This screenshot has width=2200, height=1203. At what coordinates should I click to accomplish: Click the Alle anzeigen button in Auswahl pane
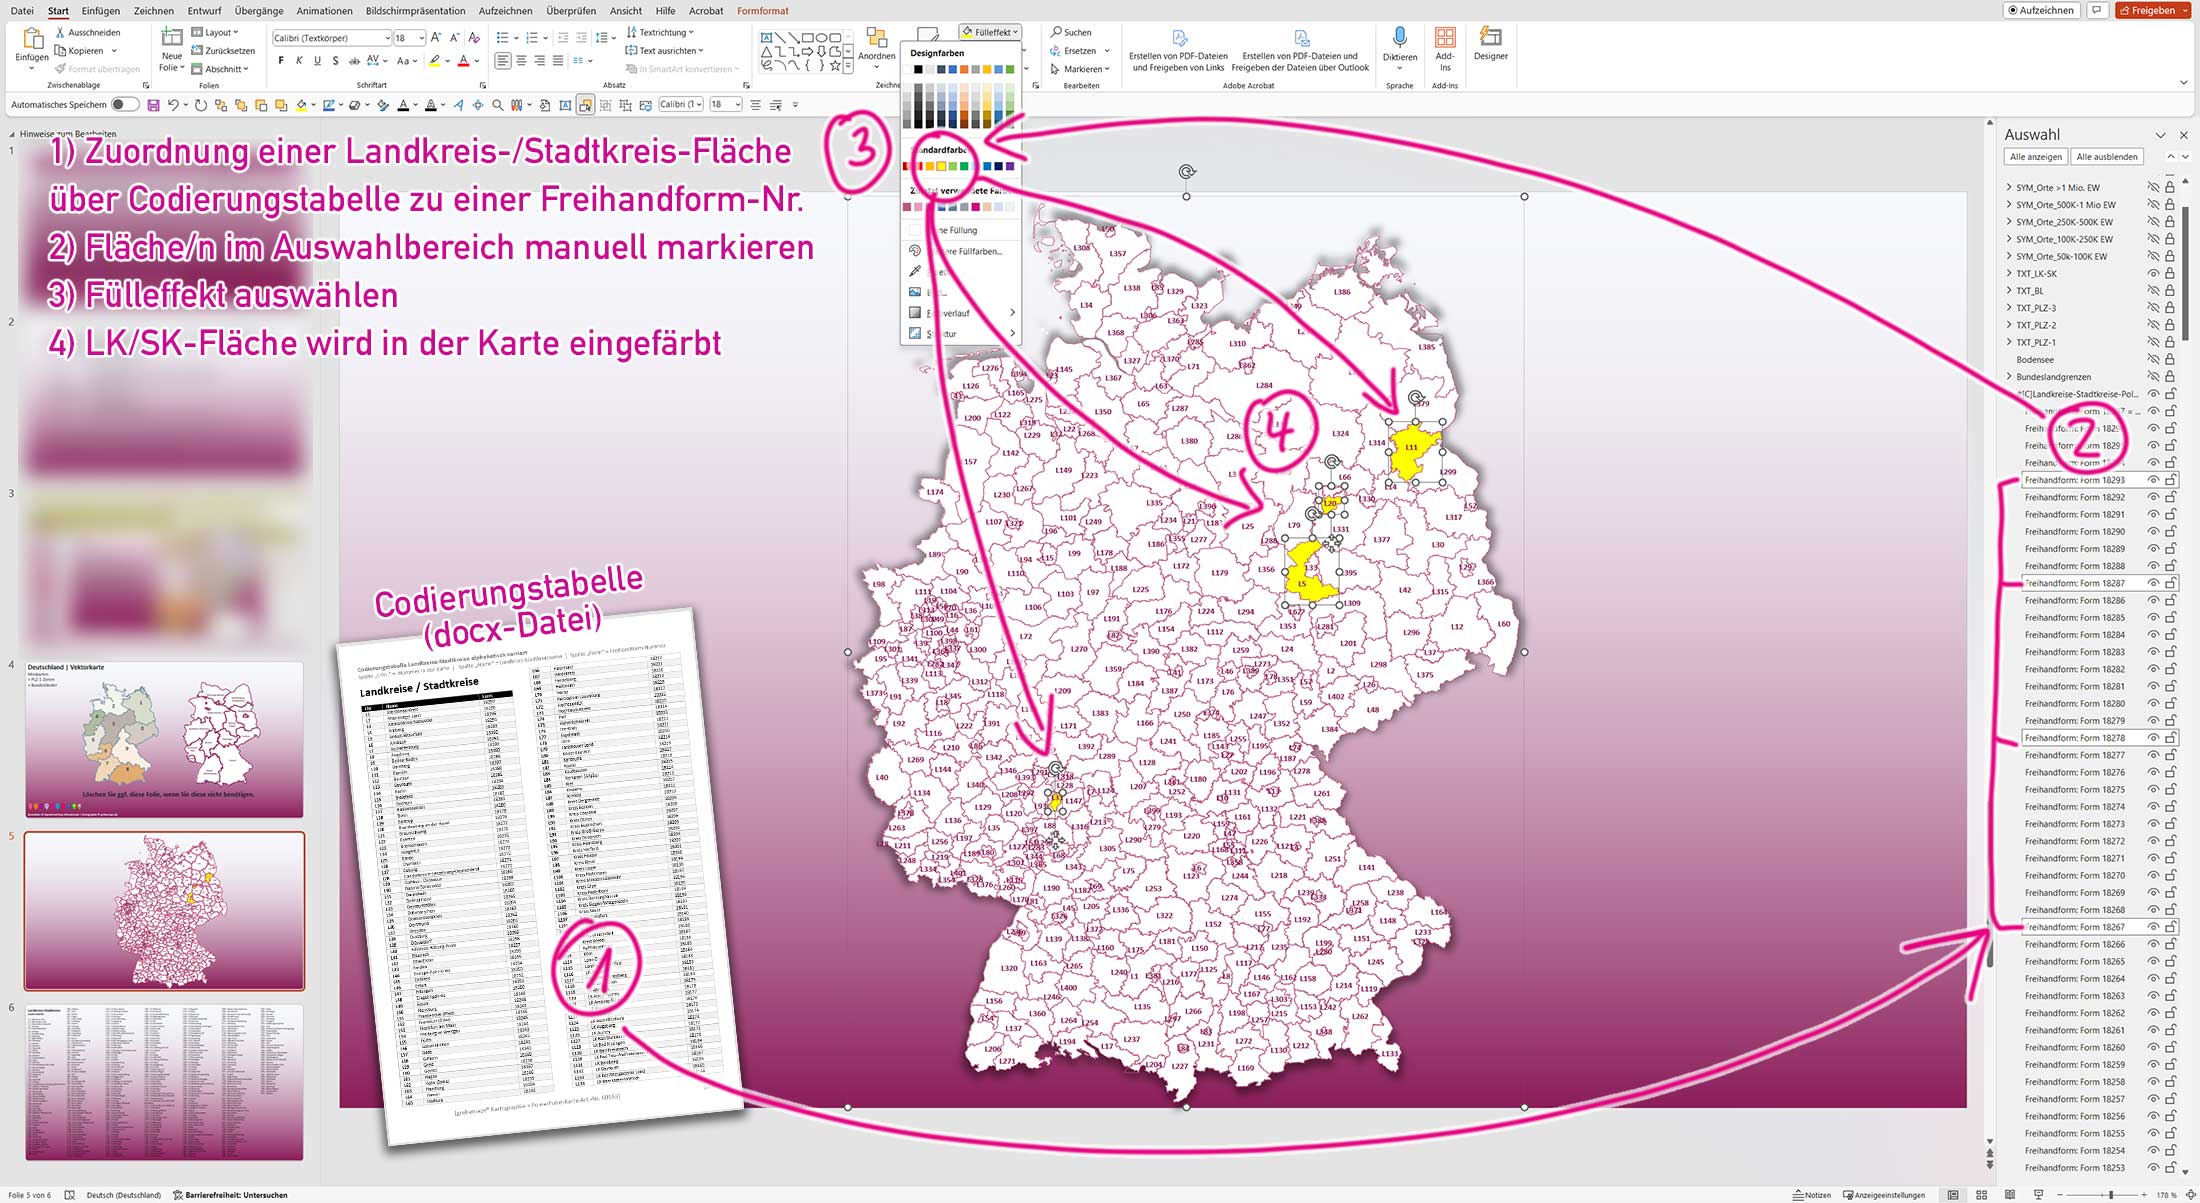click(x=2036, y=156)
